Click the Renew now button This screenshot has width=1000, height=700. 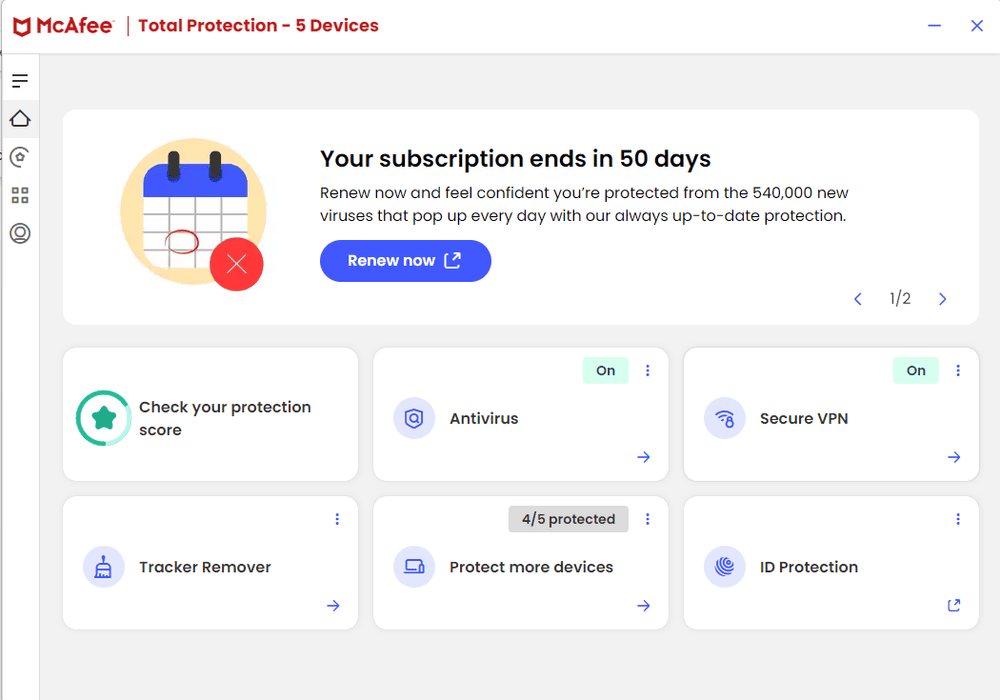[x=406, y=261]
